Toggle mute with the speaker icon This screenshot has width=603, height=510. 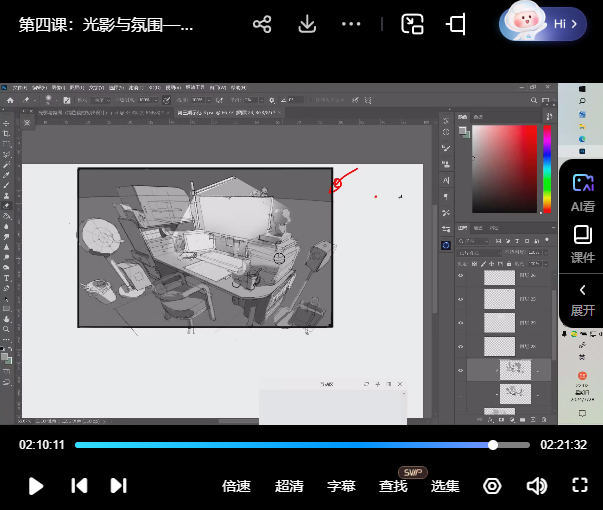coord(537,486)
